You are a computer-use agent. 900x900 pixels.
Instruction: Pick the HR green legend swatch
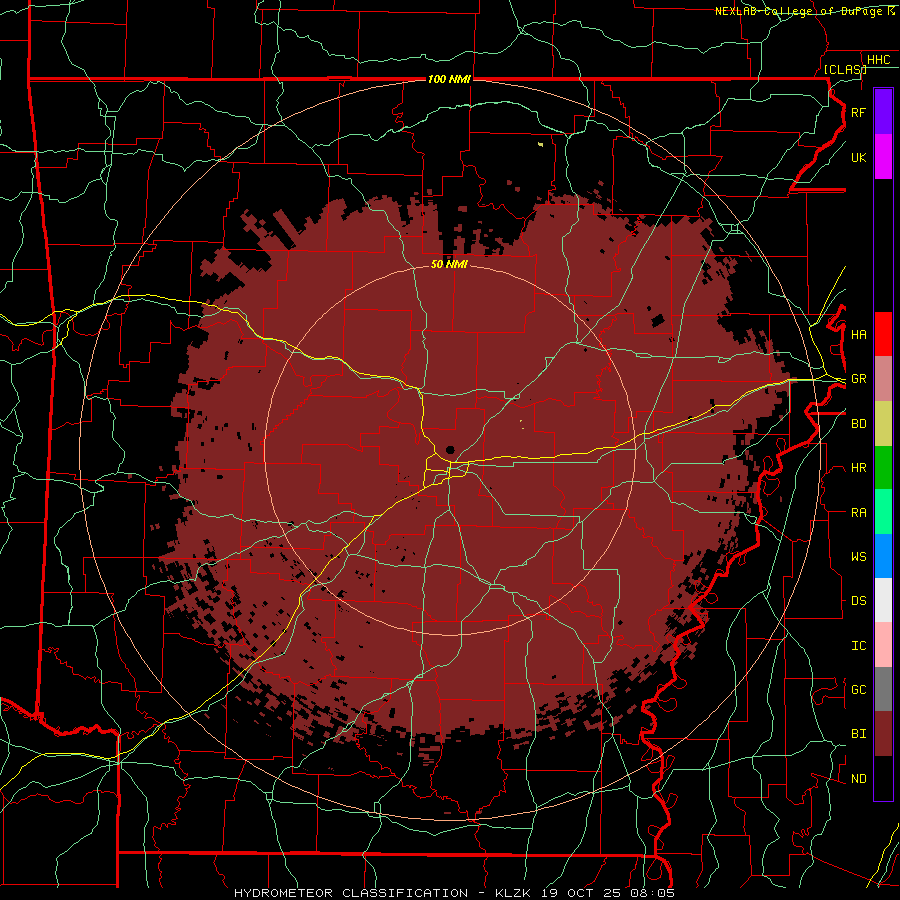pyautogui.click(x=883, y=467)
